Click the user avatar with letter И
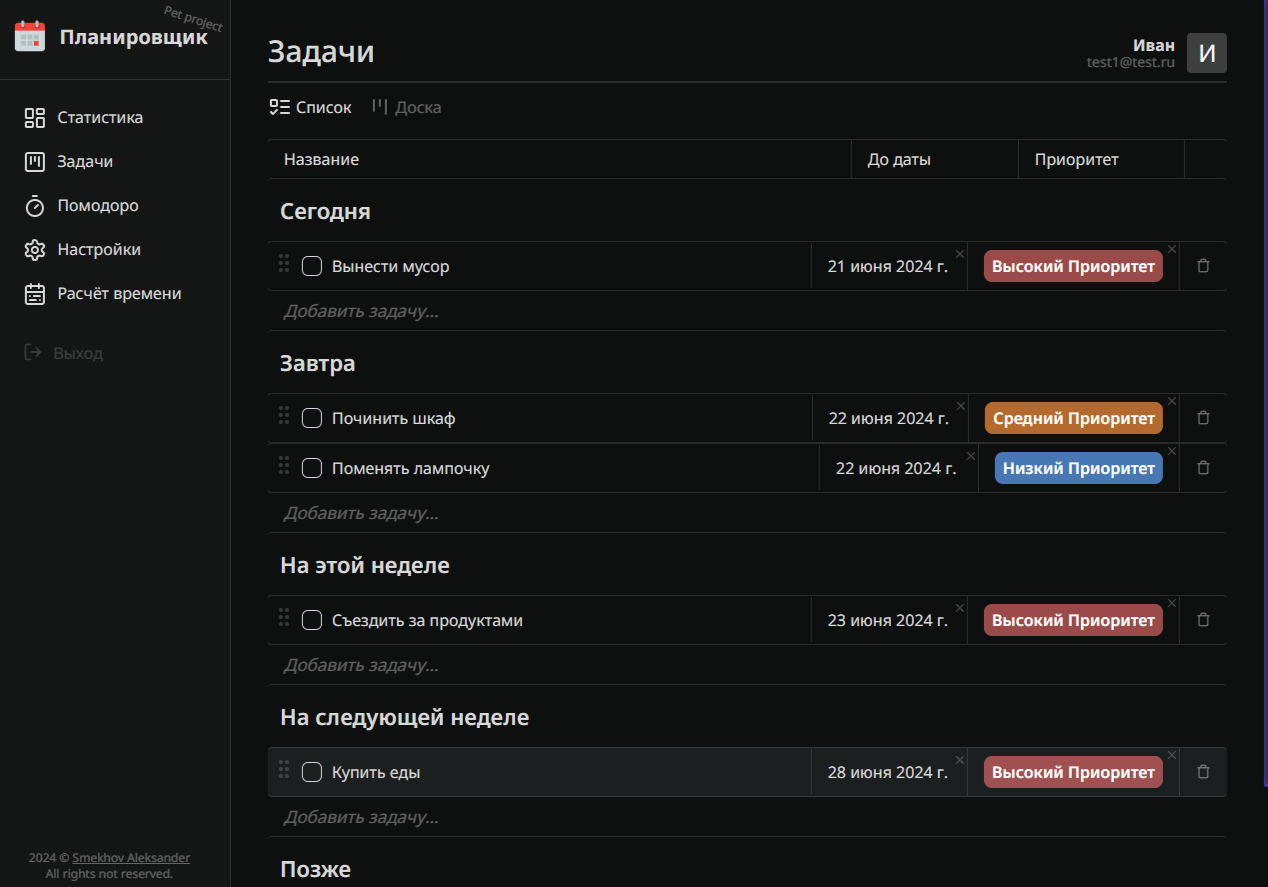Screen dimensions: 1268x887 click(x=1206, y=53)
